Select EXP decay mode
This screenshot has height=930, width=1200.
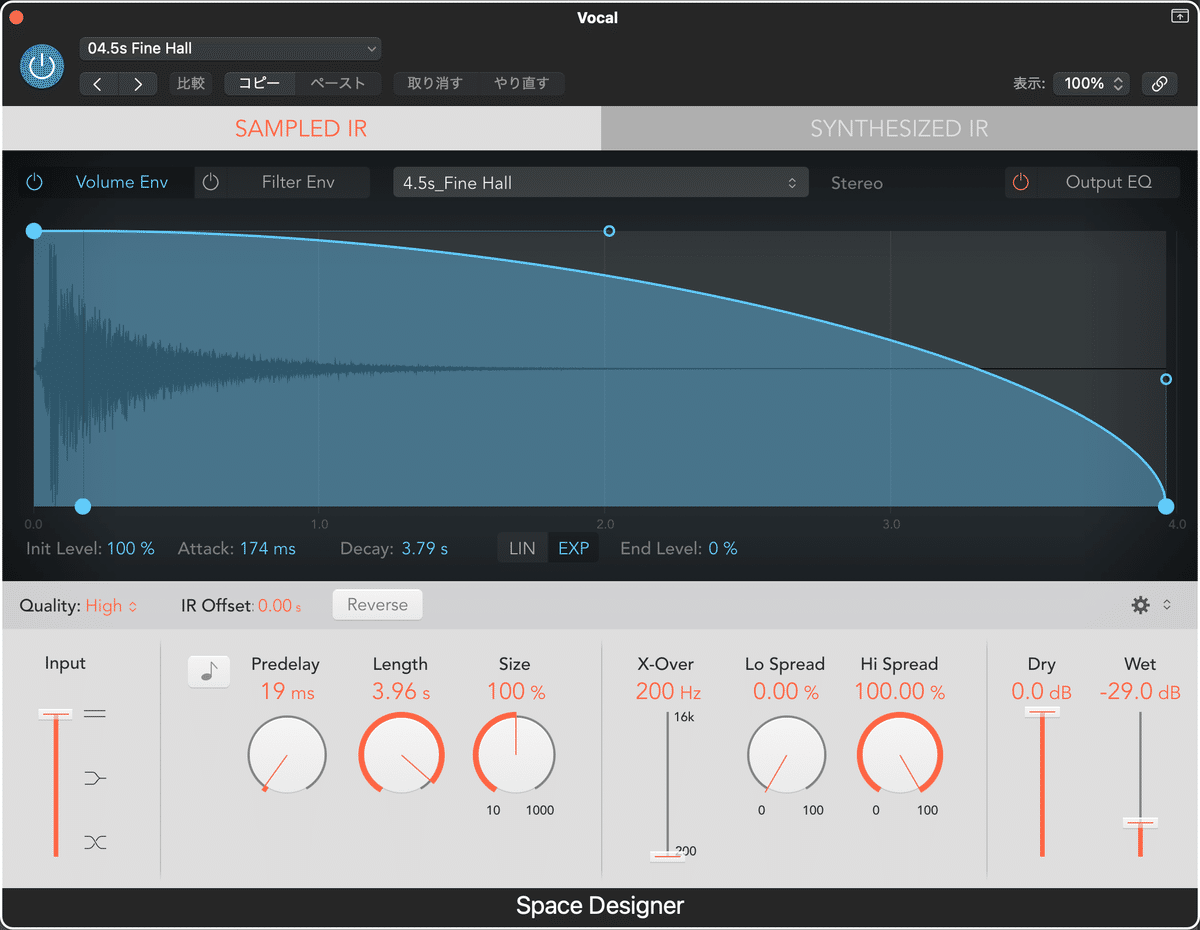coord(574,548)
